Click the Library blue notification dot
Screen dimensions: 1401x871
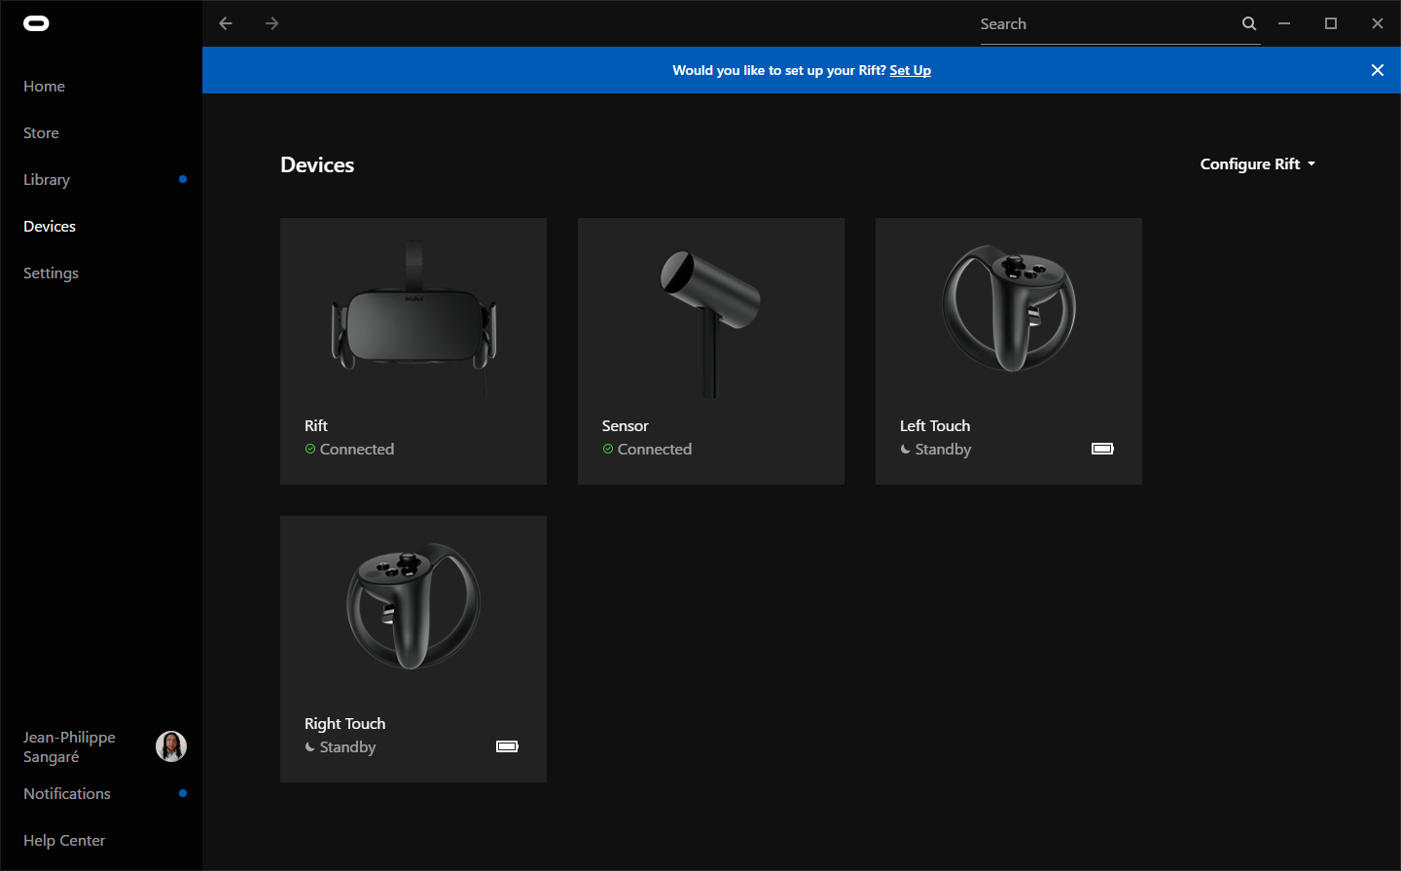pyautogui.click(x=182, y=179)
